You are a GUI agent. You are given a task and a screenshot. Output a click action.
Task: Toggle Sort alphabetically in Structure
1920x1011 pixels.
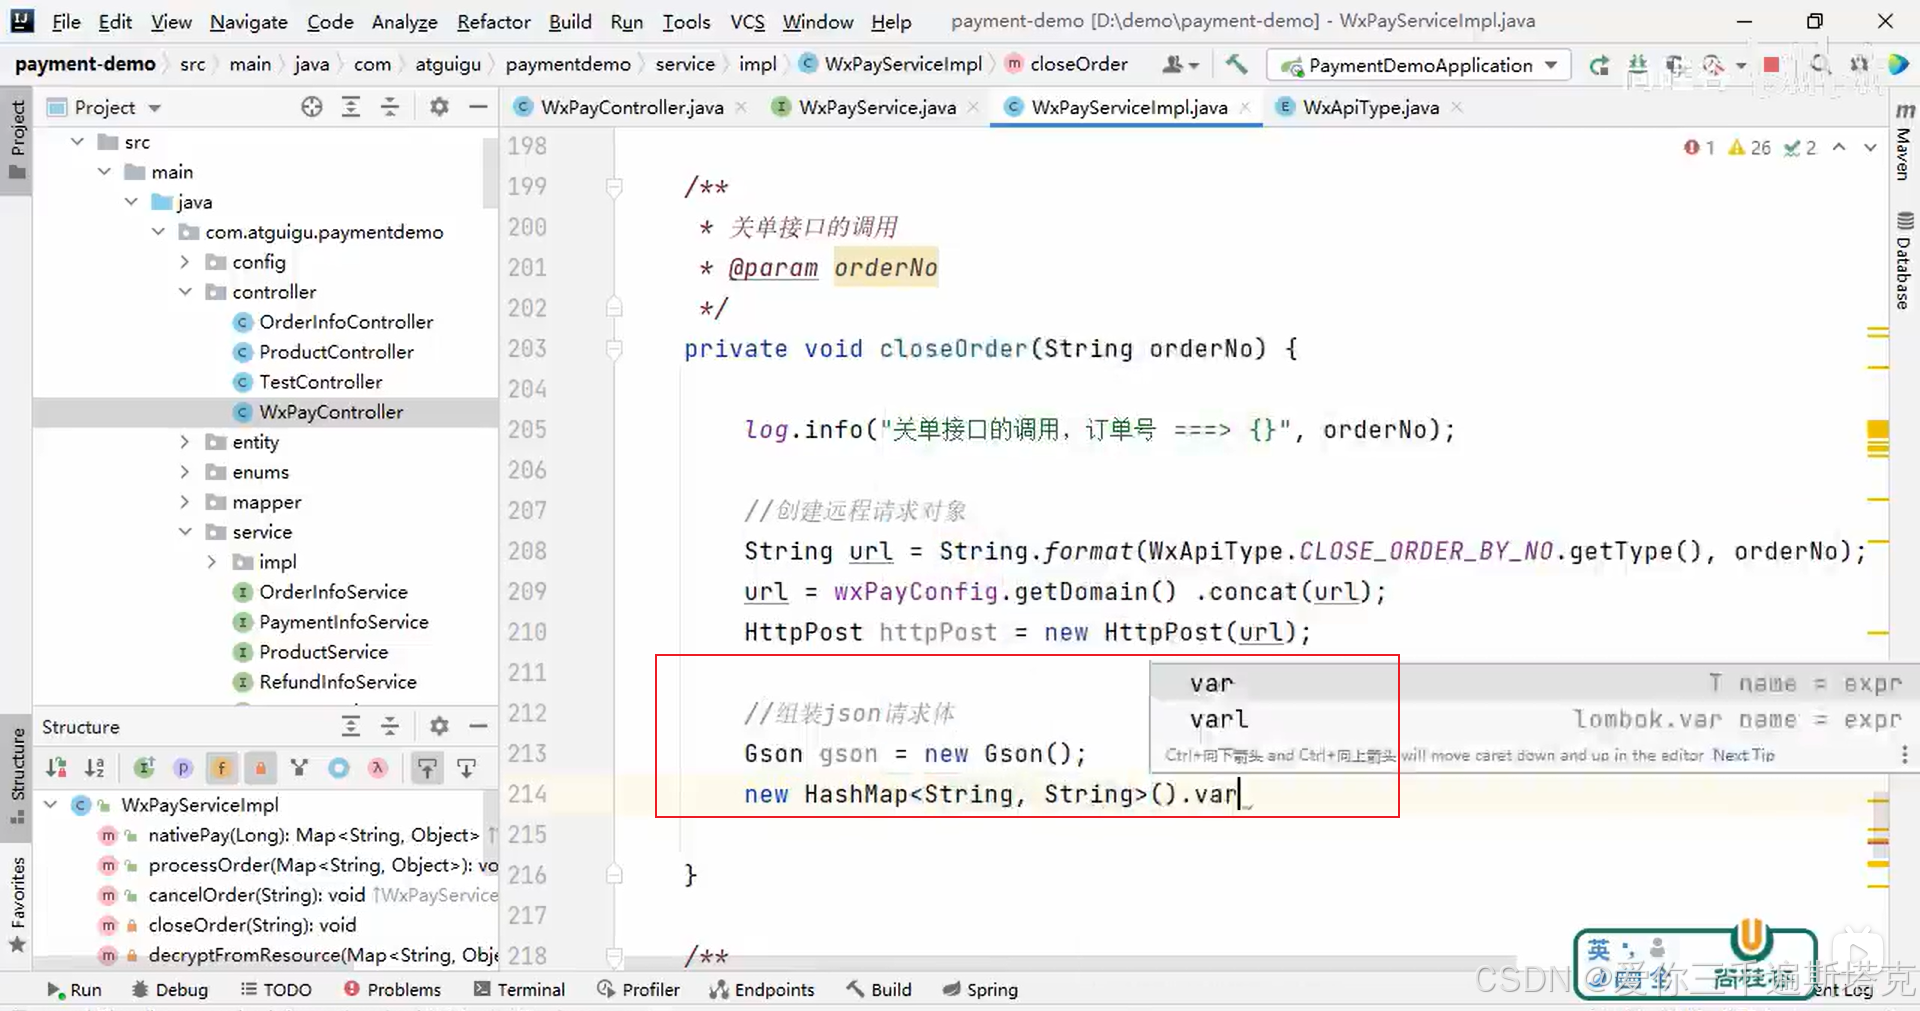tap(94, 768)
